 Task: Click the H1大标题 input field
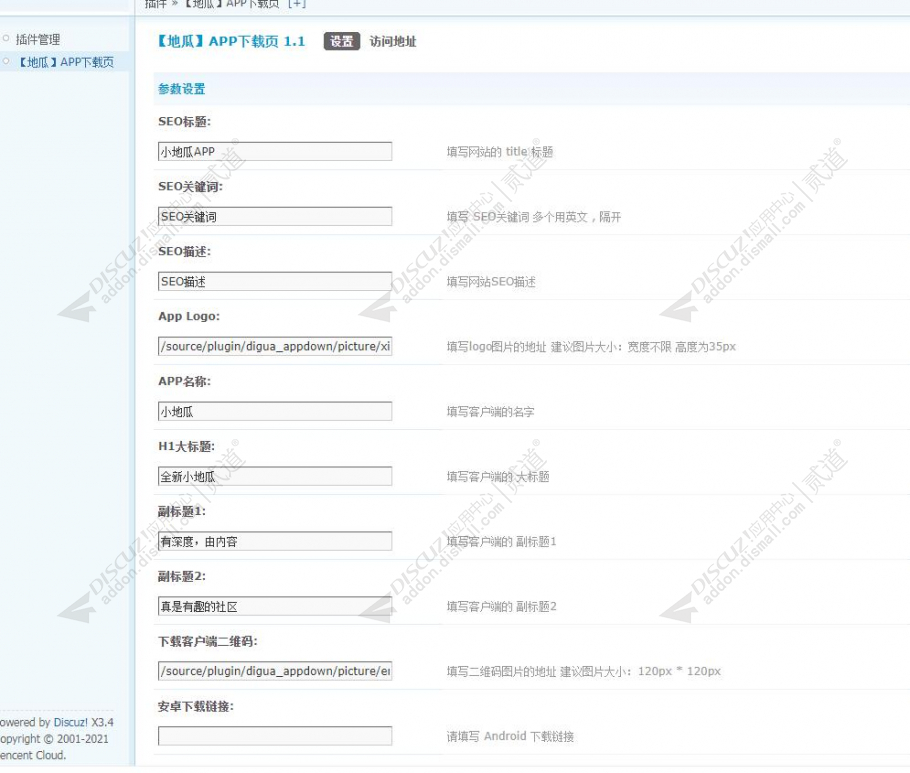coord(275,476)
